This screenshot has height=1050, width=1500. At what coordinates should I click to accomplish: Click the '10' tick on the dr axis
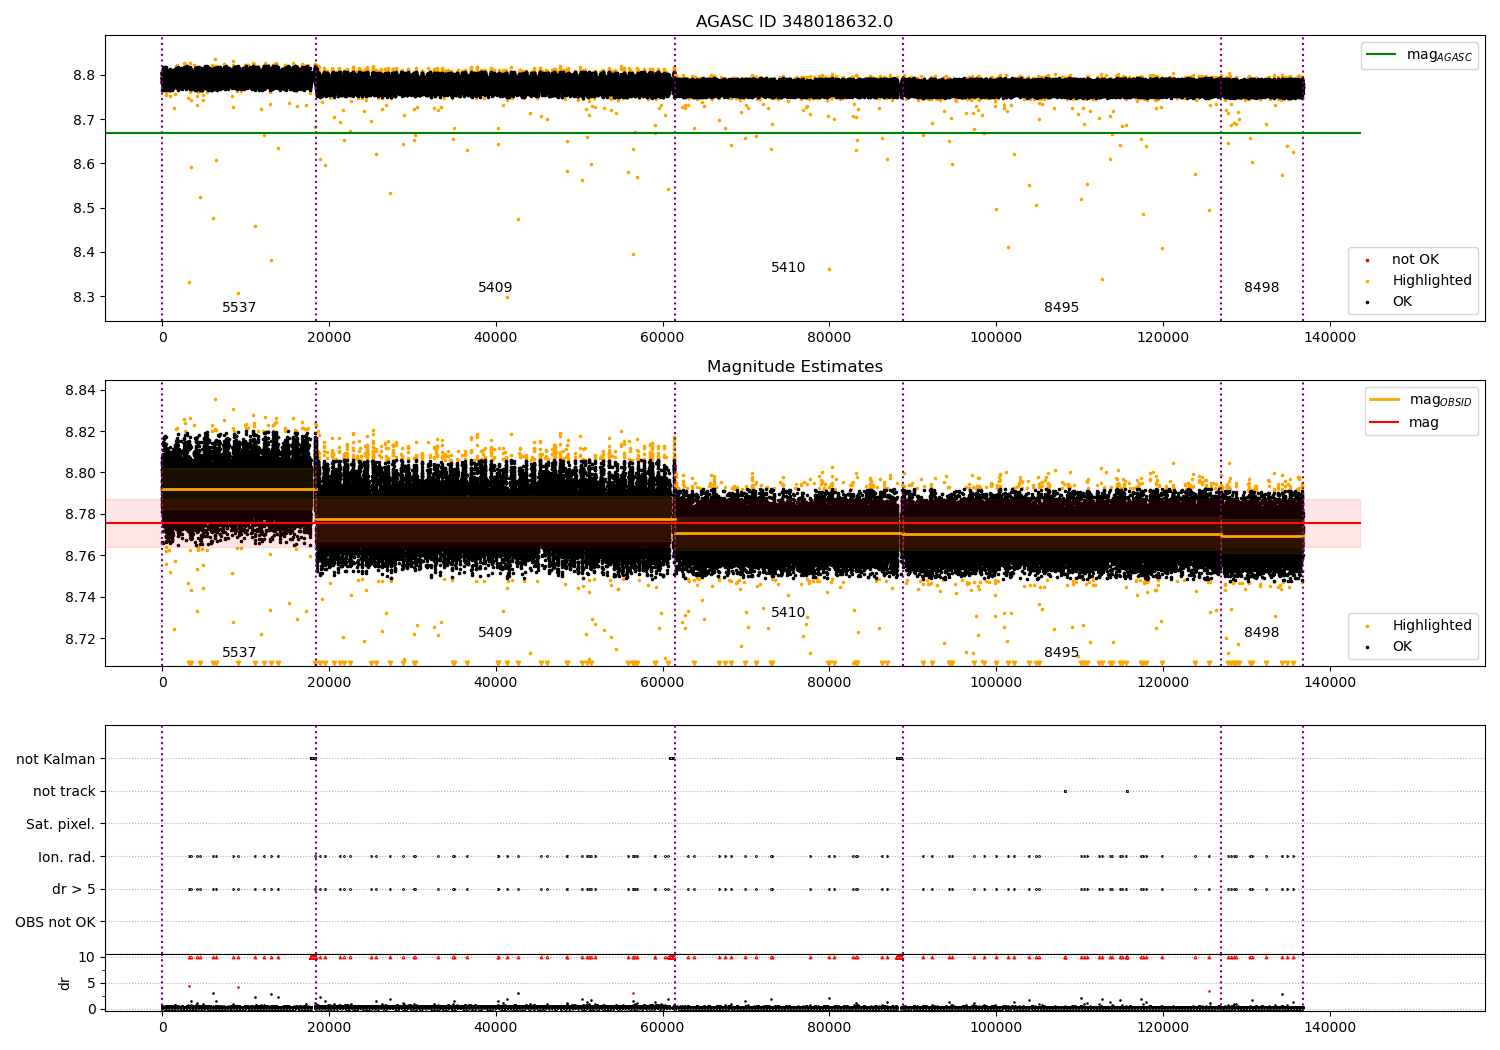pyautogui.click(x=87, y=957)
